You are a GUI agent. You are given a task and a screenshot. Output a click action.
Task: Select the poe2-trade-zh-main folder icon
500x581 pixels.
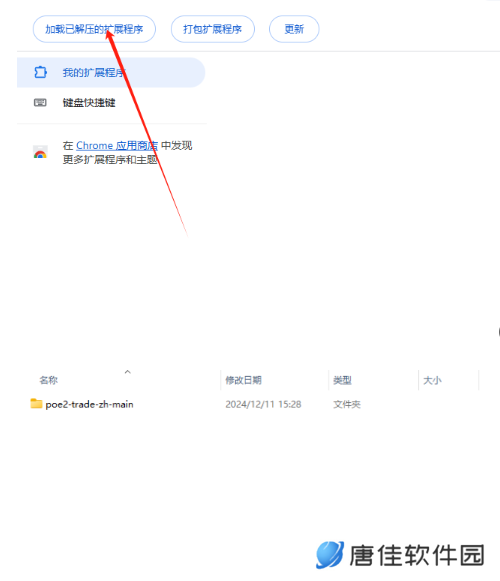[x=36, y=404]
